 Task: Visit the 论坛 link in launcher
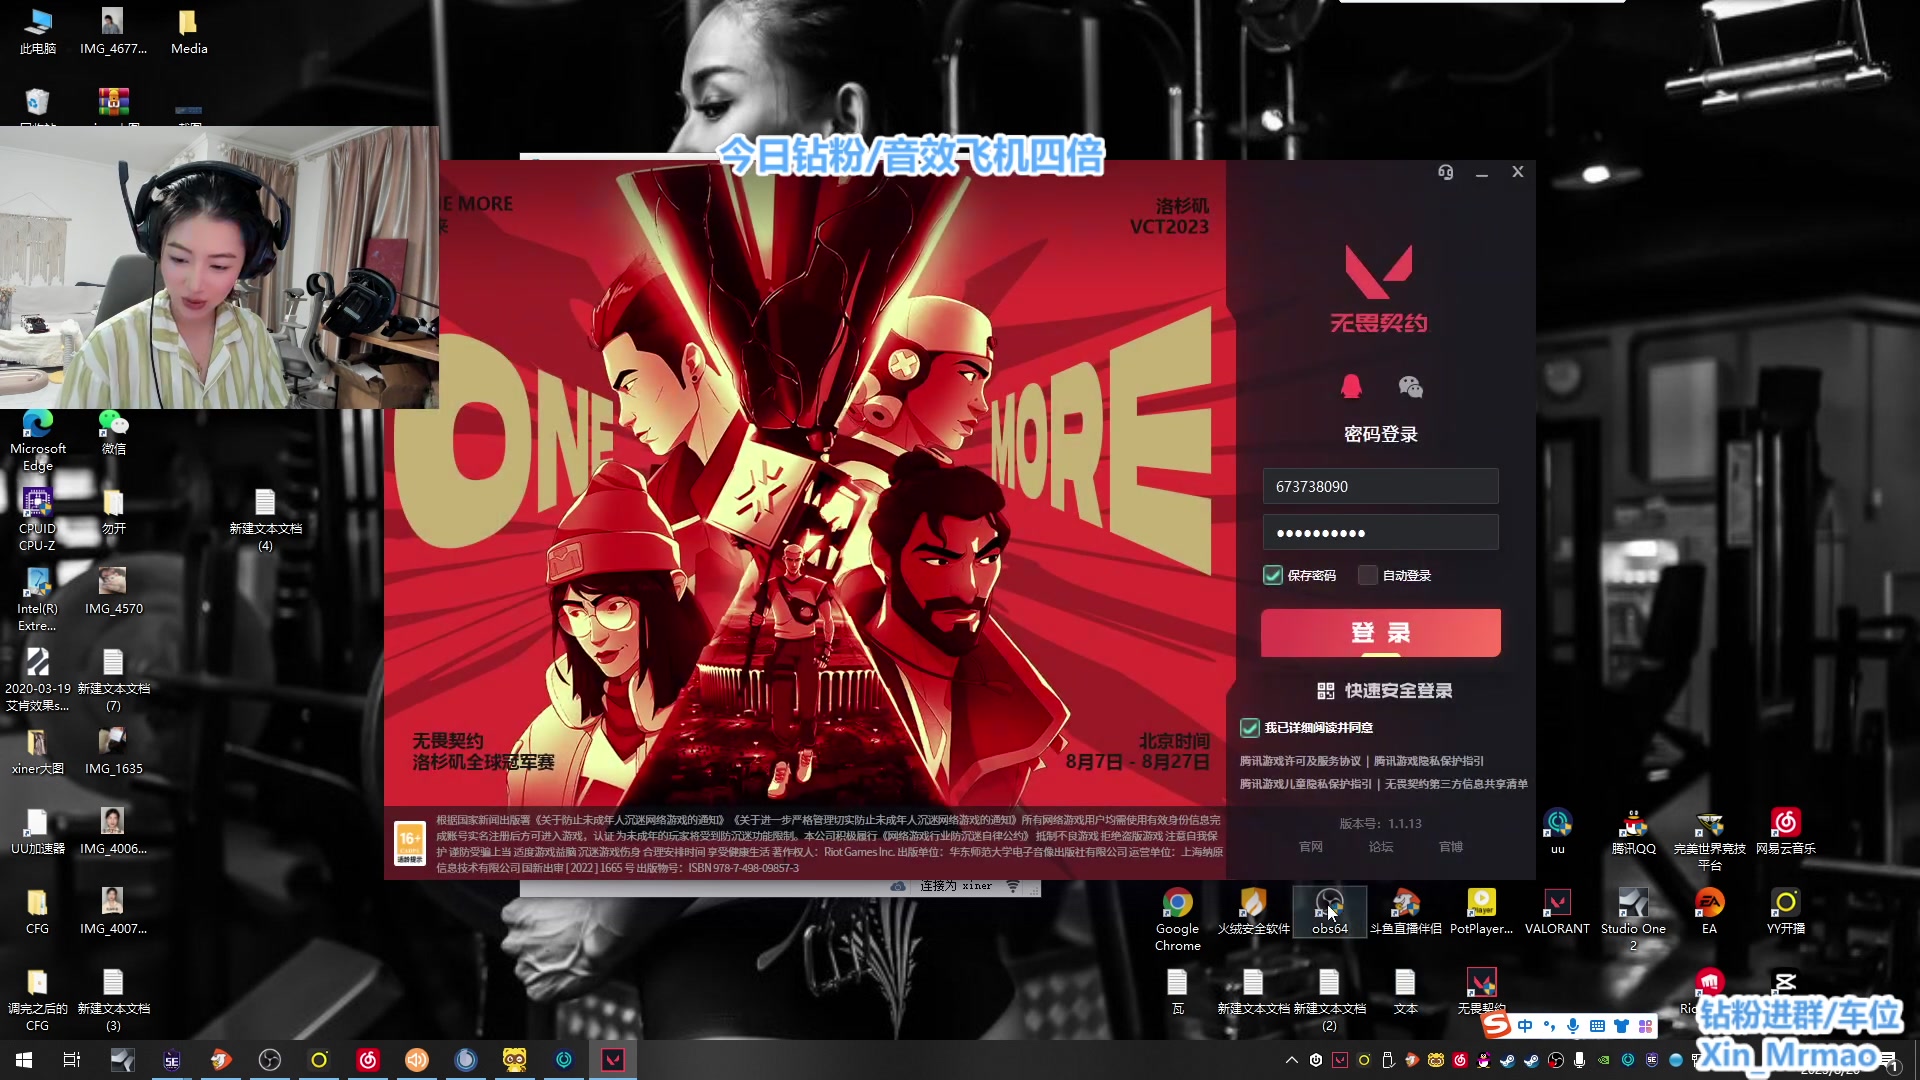pos(1380,846)
